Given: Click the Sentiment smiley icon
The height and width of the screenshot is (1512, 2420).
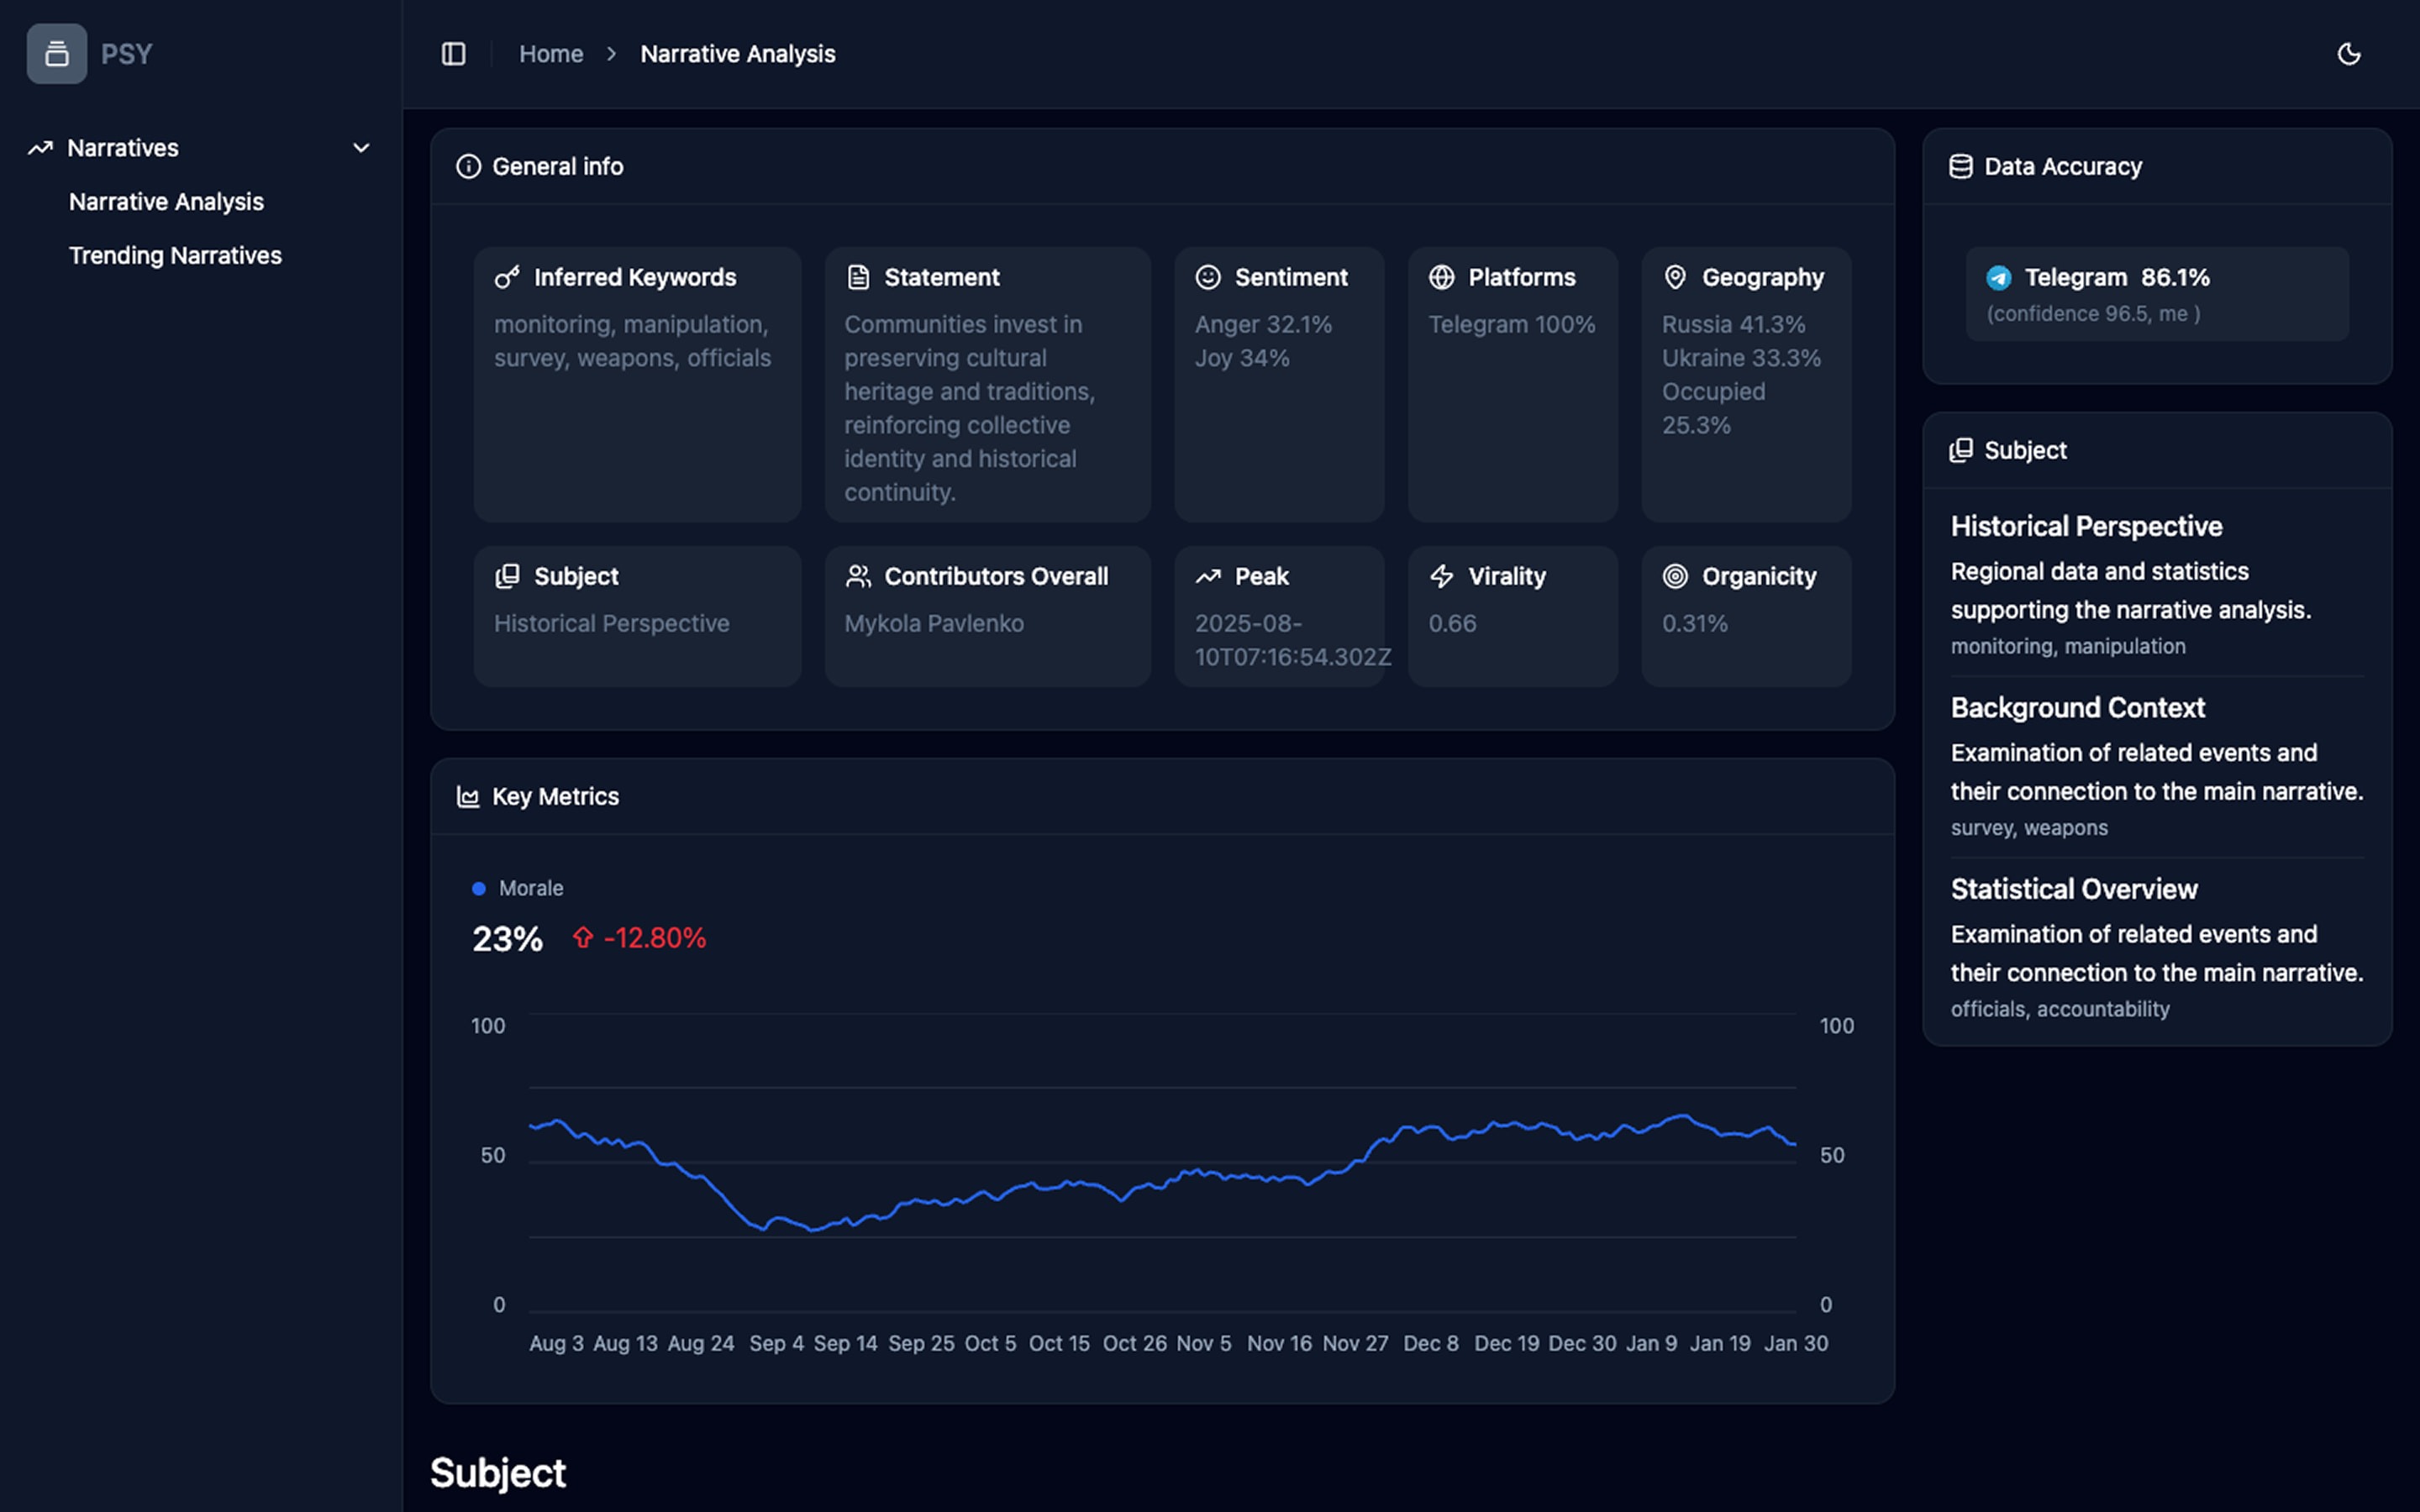Looking at the screenshot, I should pyautogui.click(x=1208, y=278).
